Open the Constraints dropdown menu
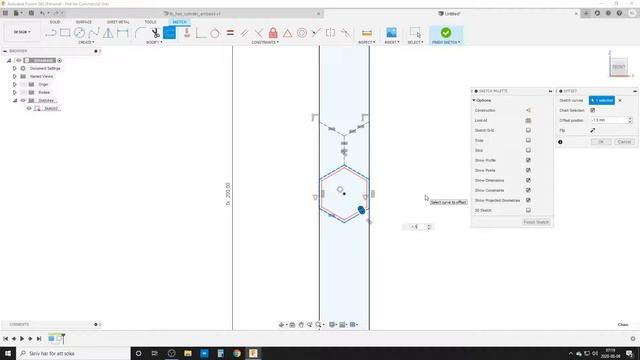Image resolution: width=640 pixels, height=360 pixels. tap(265, 42)
